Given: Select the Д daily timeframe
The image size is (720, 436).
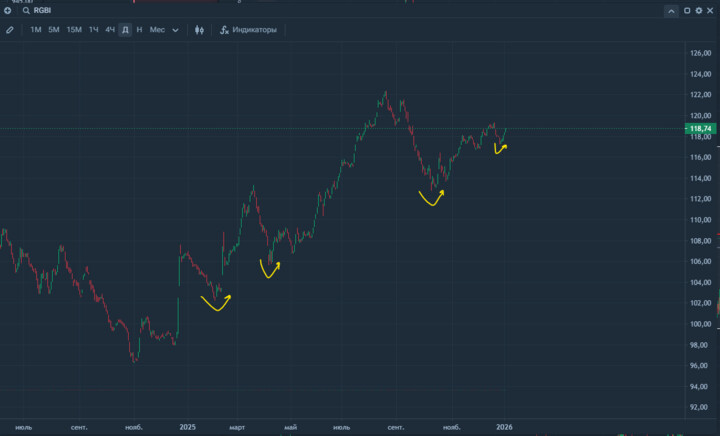Looking at the screenshot, I should pos(125,30).
